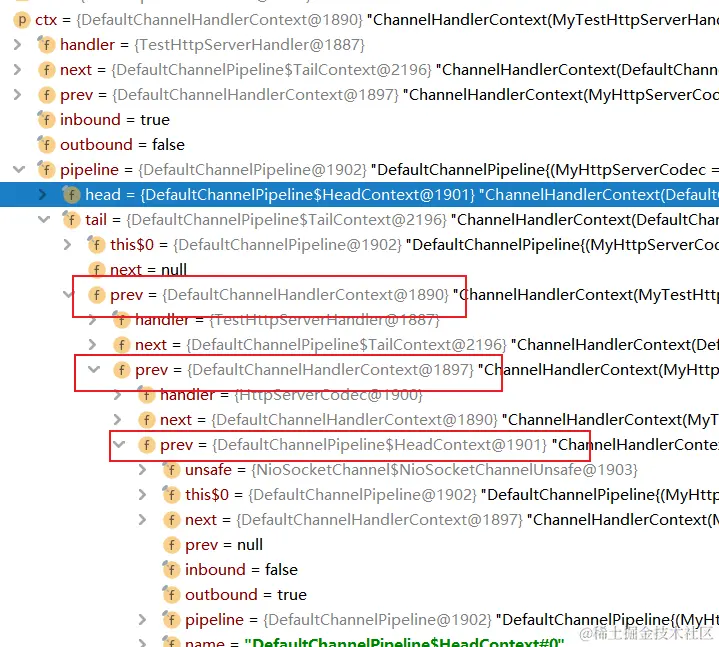
Task: Click field icon of handler directly under ctx
Action: [46, 45]
